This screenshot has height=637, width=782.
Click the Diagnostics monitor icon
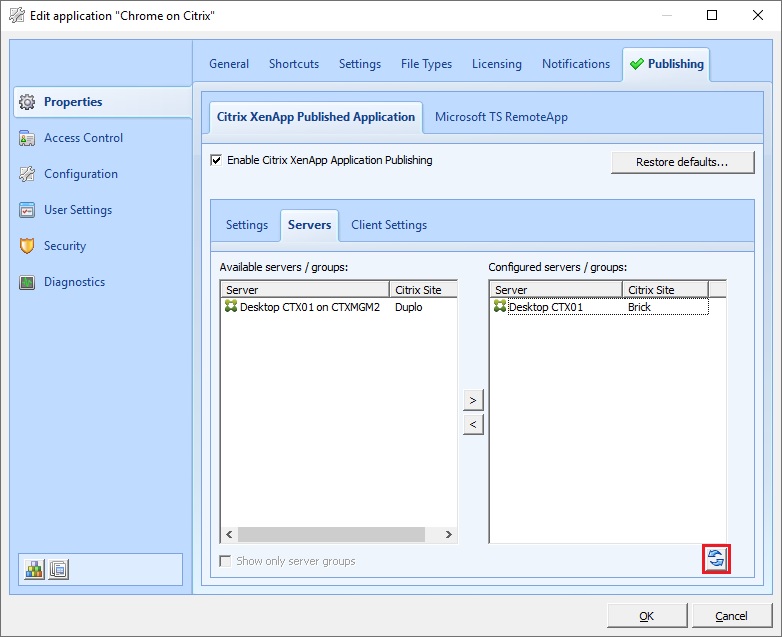(27, 282)
